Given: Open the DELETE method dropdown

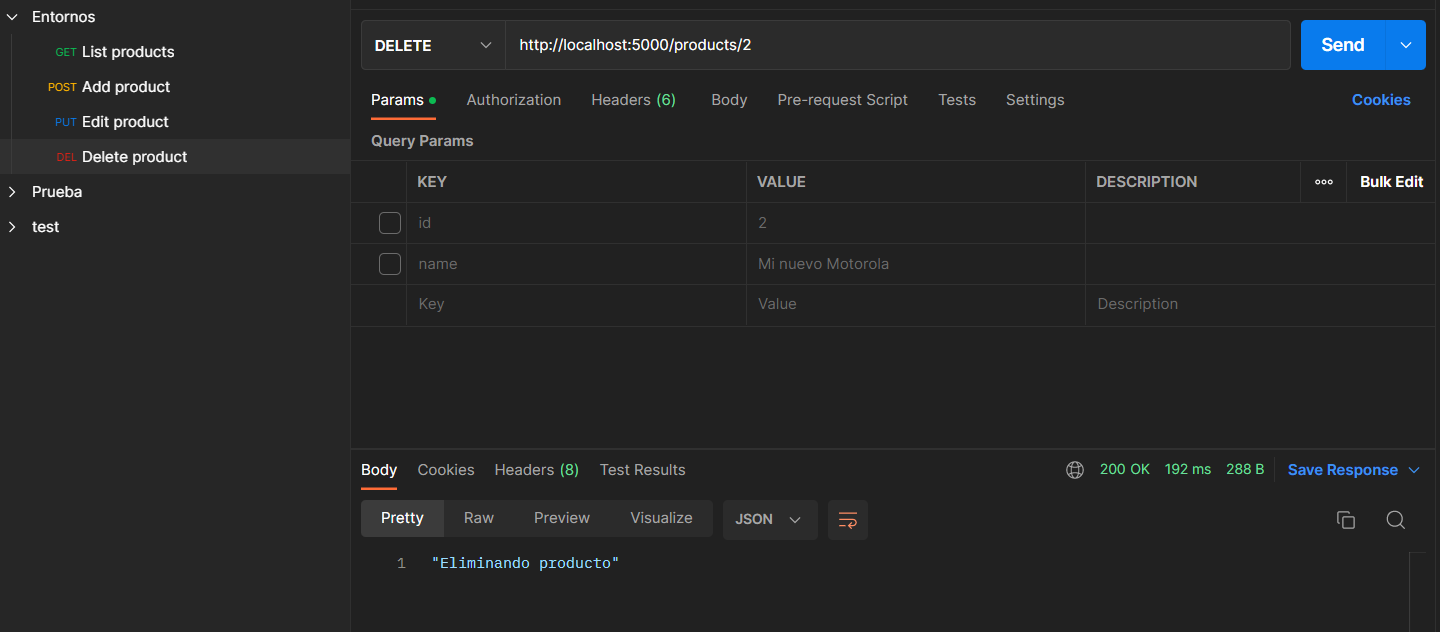Looking at the screenshot, I should pos(433,45).
